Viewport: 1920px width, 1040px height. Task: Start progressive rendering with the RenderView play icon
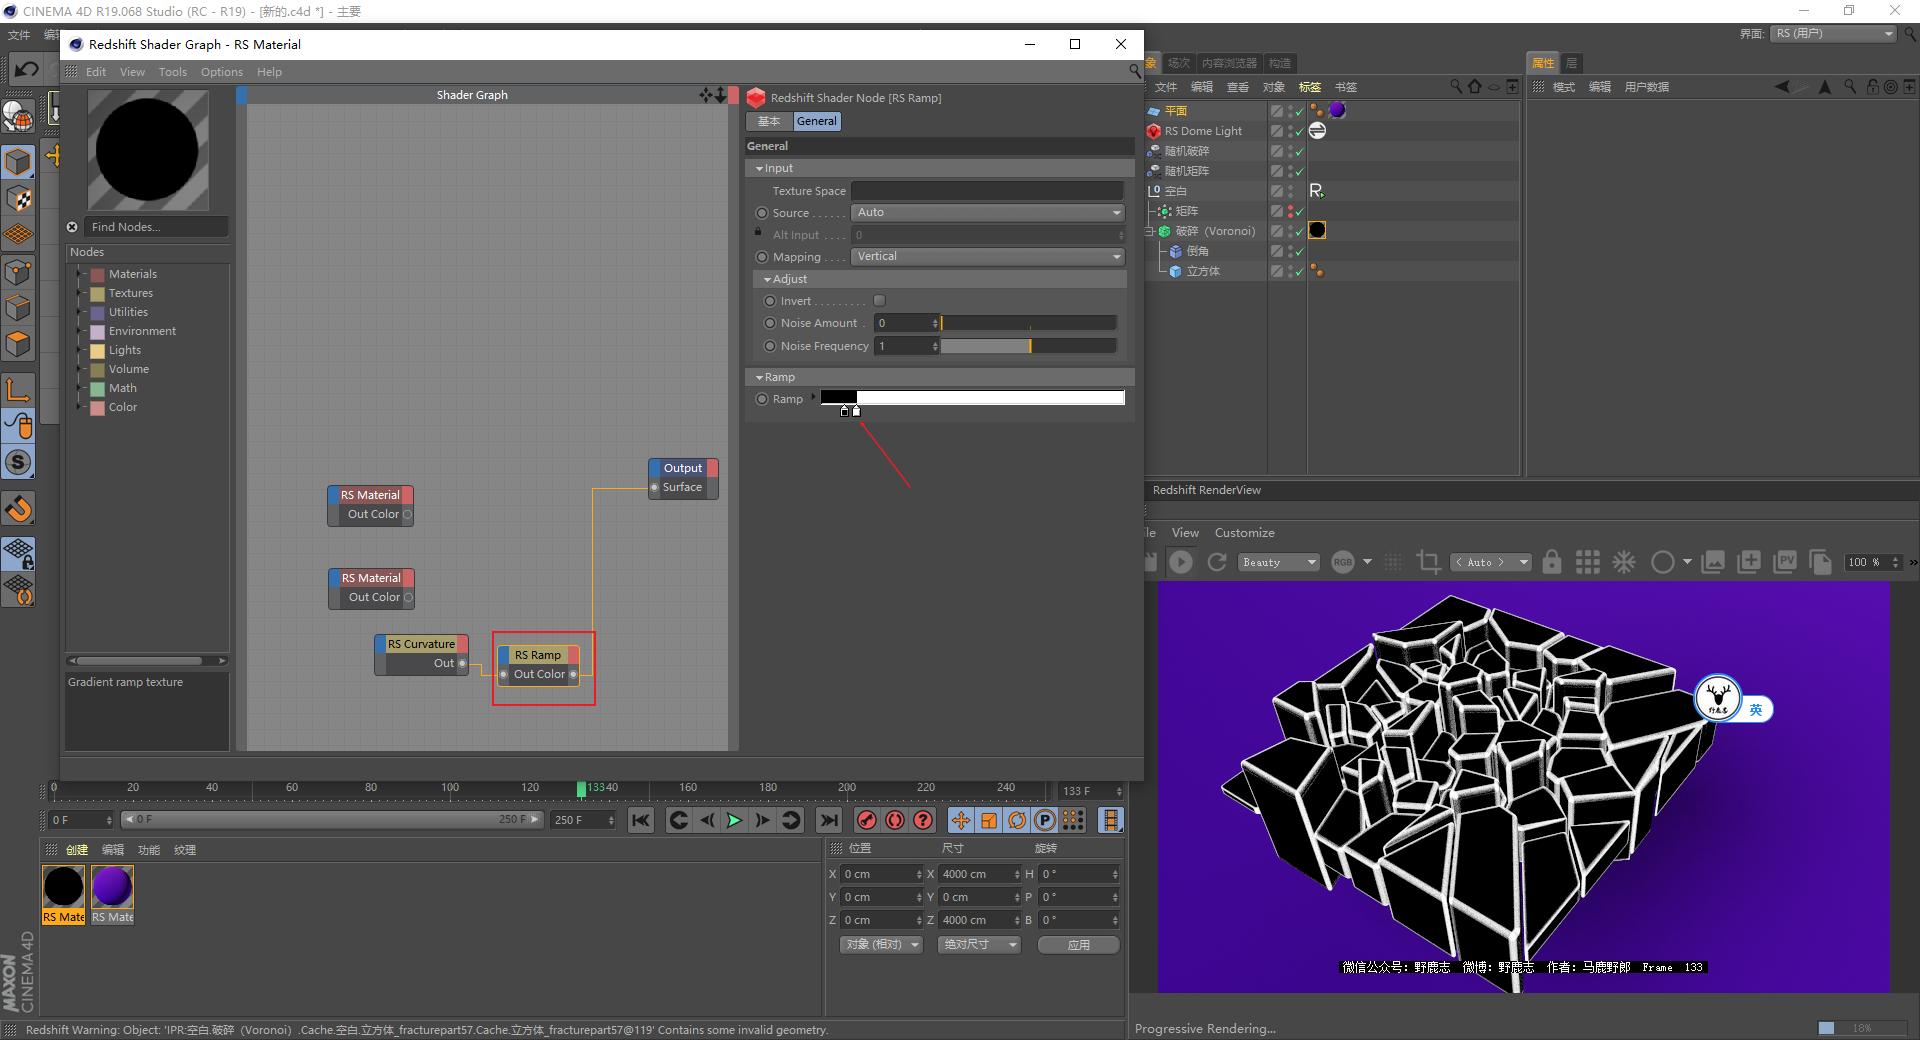1180,561
